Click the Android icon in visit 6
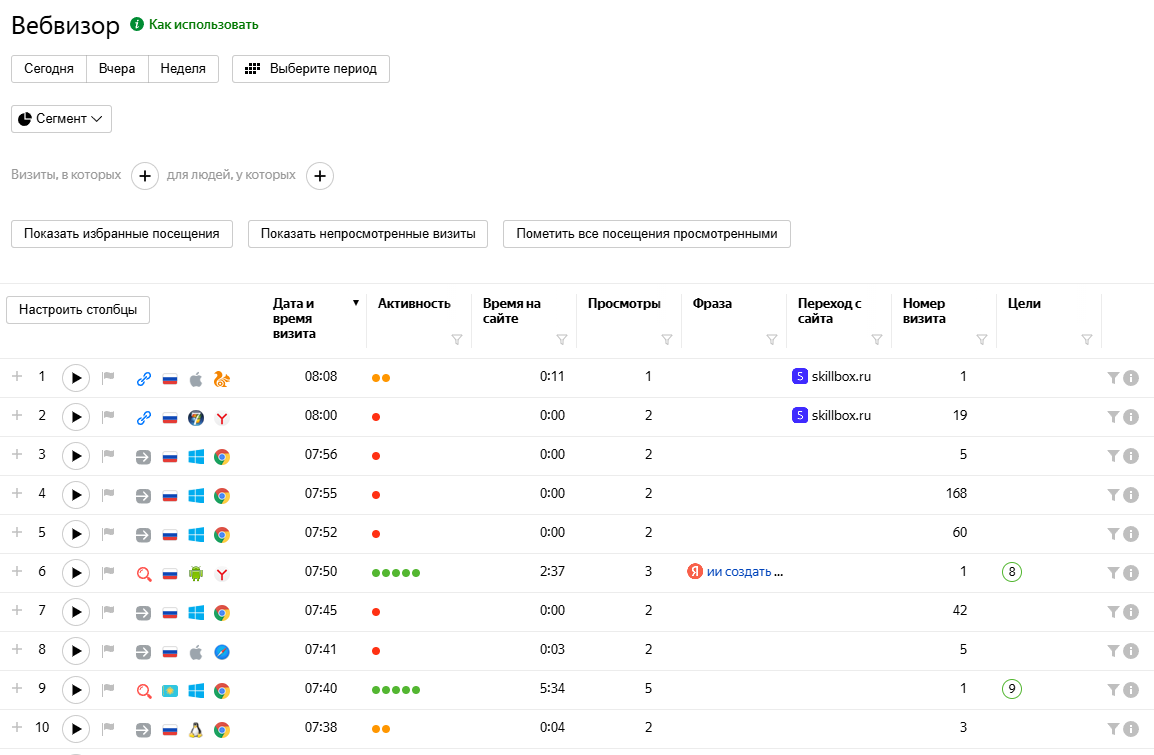Viewport: 1154px width, 755px height. tap(196, 574)
